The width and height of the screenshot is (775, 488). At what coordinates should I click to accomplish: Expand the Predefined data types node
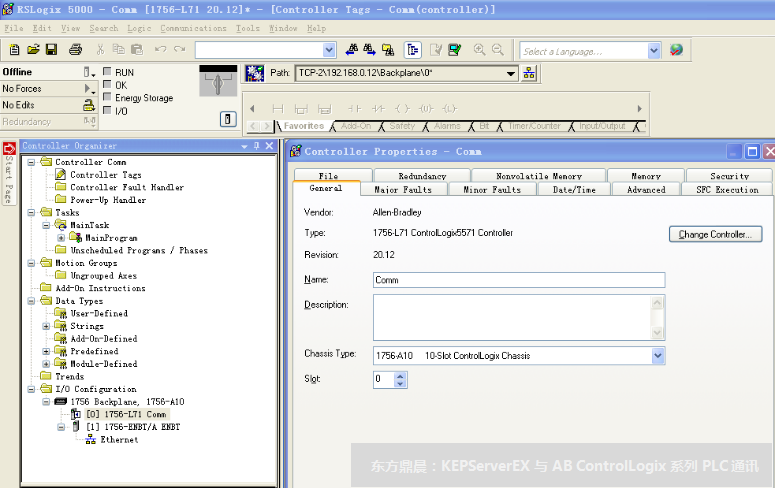coord(46,352)
